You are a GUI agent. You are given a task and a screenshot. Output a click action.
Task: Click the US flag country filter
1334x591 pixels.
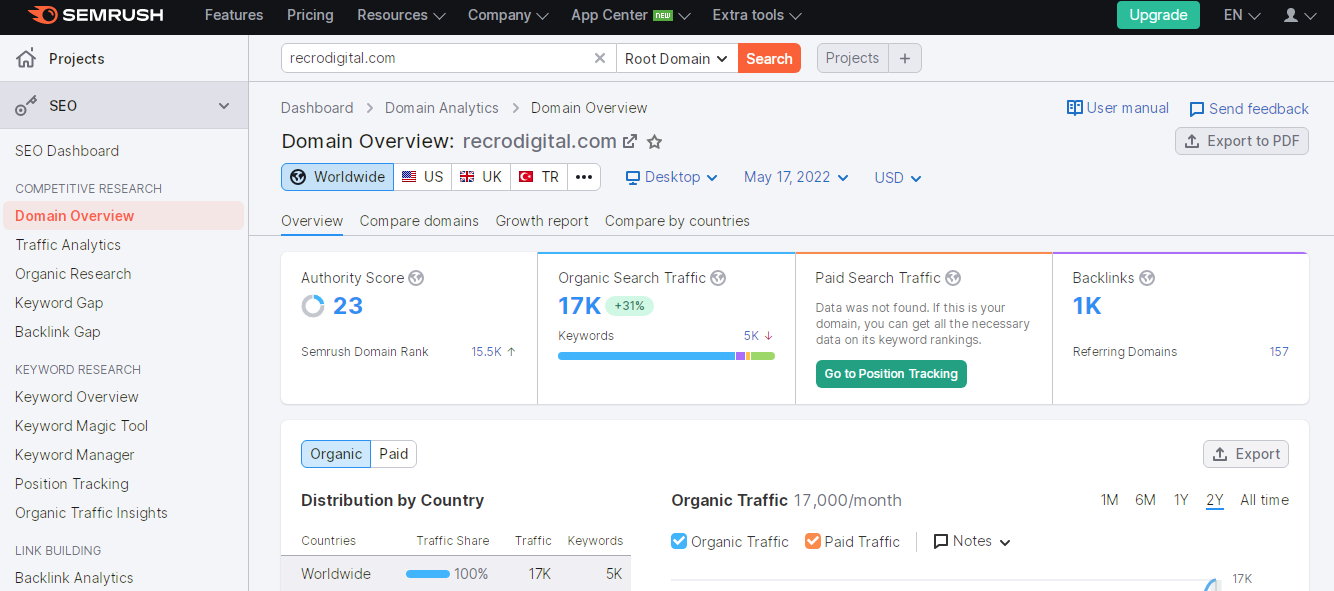422,177
